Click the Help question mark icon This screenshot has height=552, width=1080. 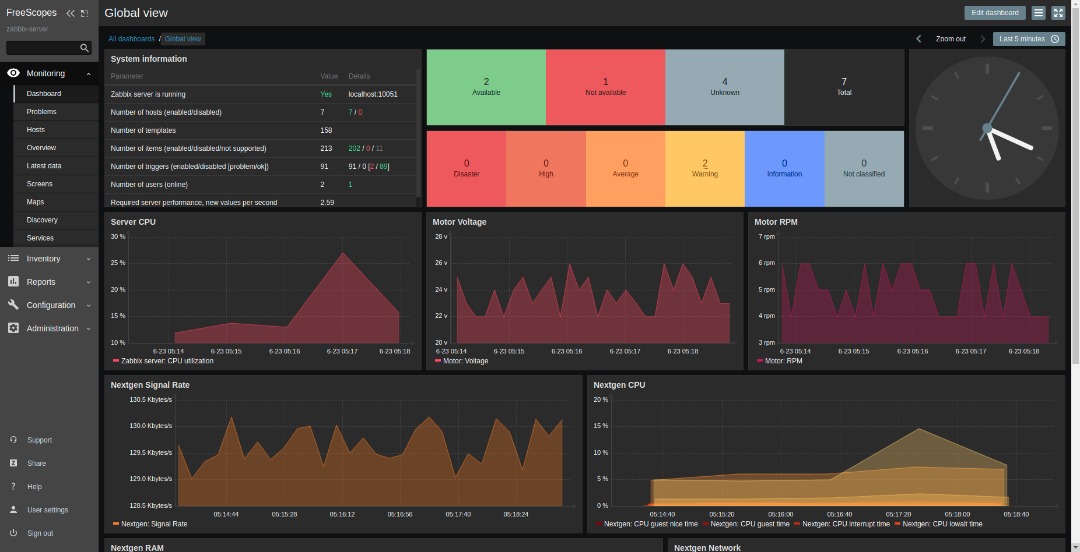click(x=13, y=487)
